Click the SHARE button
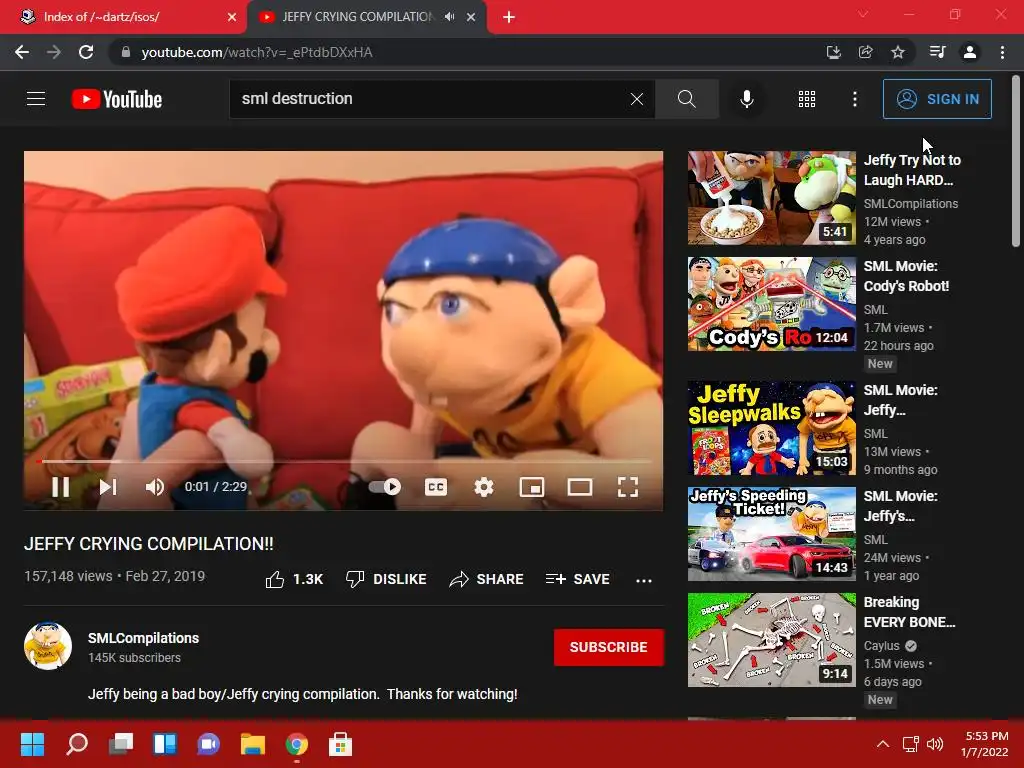The image size is (1024, 768). pyautogui.click(x=487, y=579)
